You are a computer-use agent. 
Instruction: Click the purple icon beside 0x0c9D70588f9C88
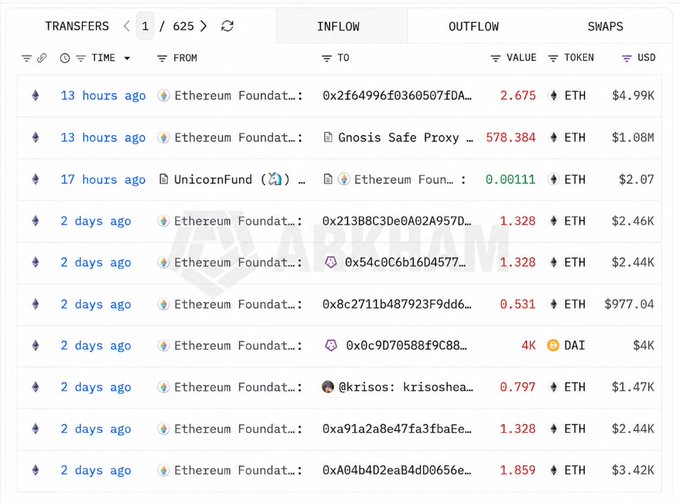pyautogui.click(x=331, y=345)
